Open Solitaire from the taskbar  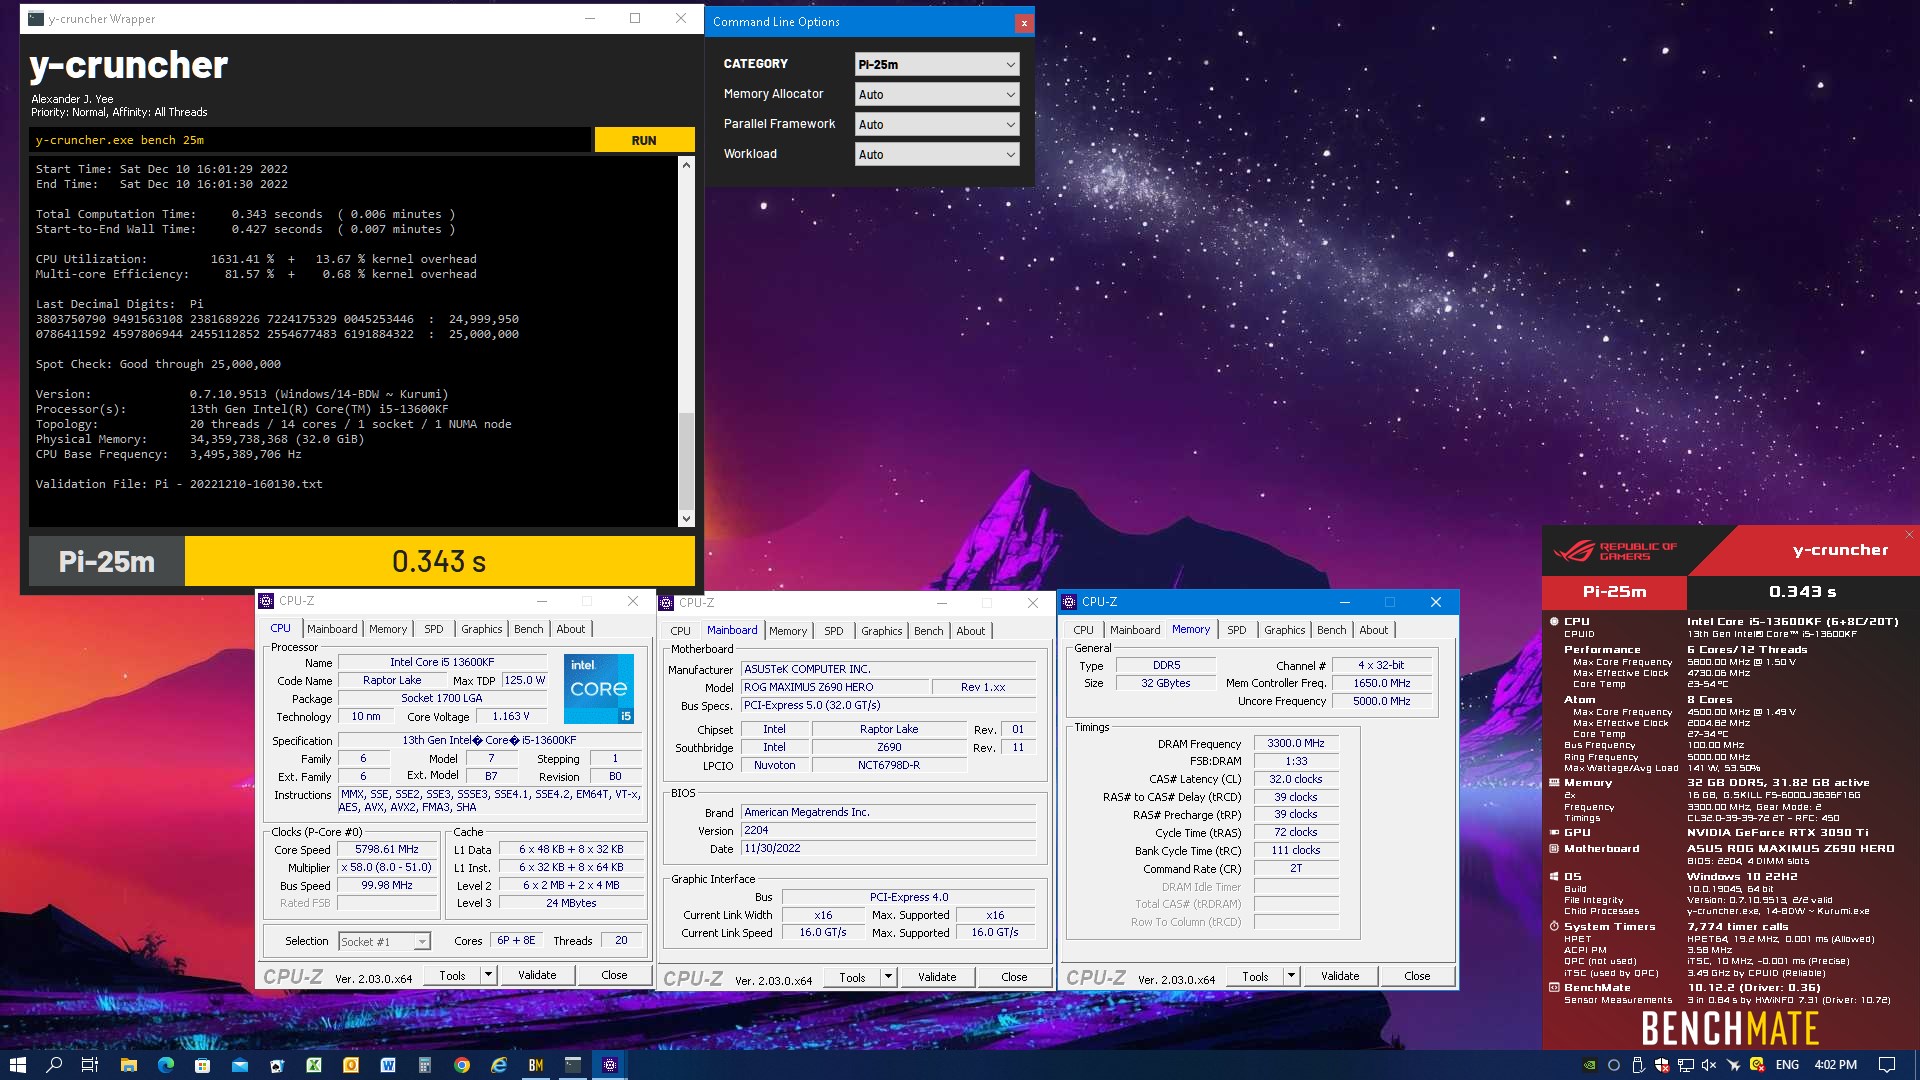coord(277,1065)
